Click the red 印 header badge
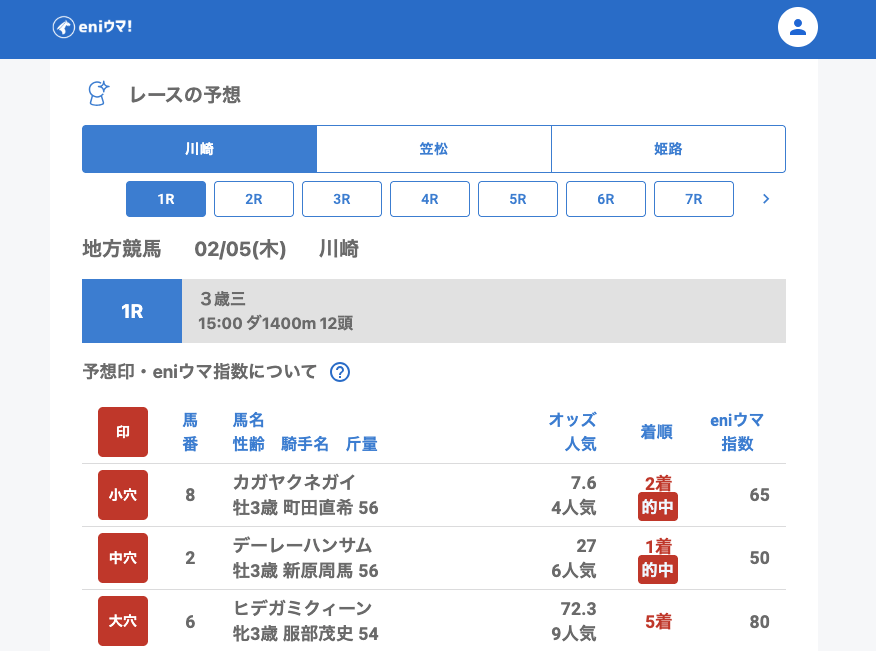 (x=123, y=432)
